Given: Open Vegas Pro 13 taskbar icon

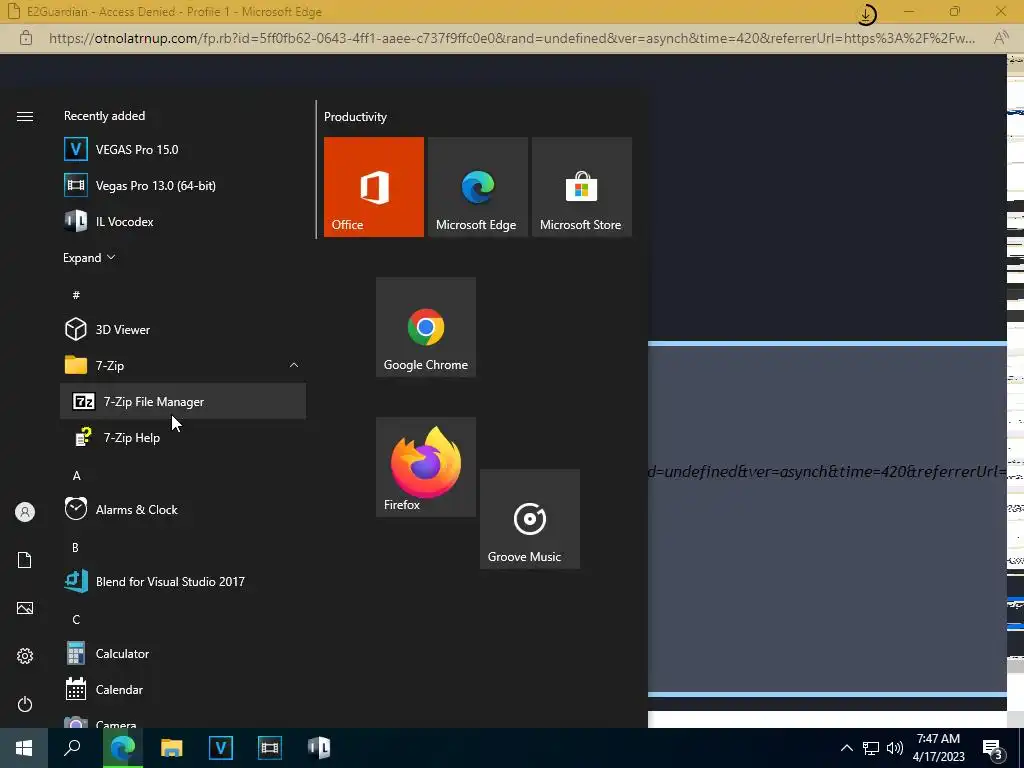Looking at the screenshot, I should pos(270,748).
